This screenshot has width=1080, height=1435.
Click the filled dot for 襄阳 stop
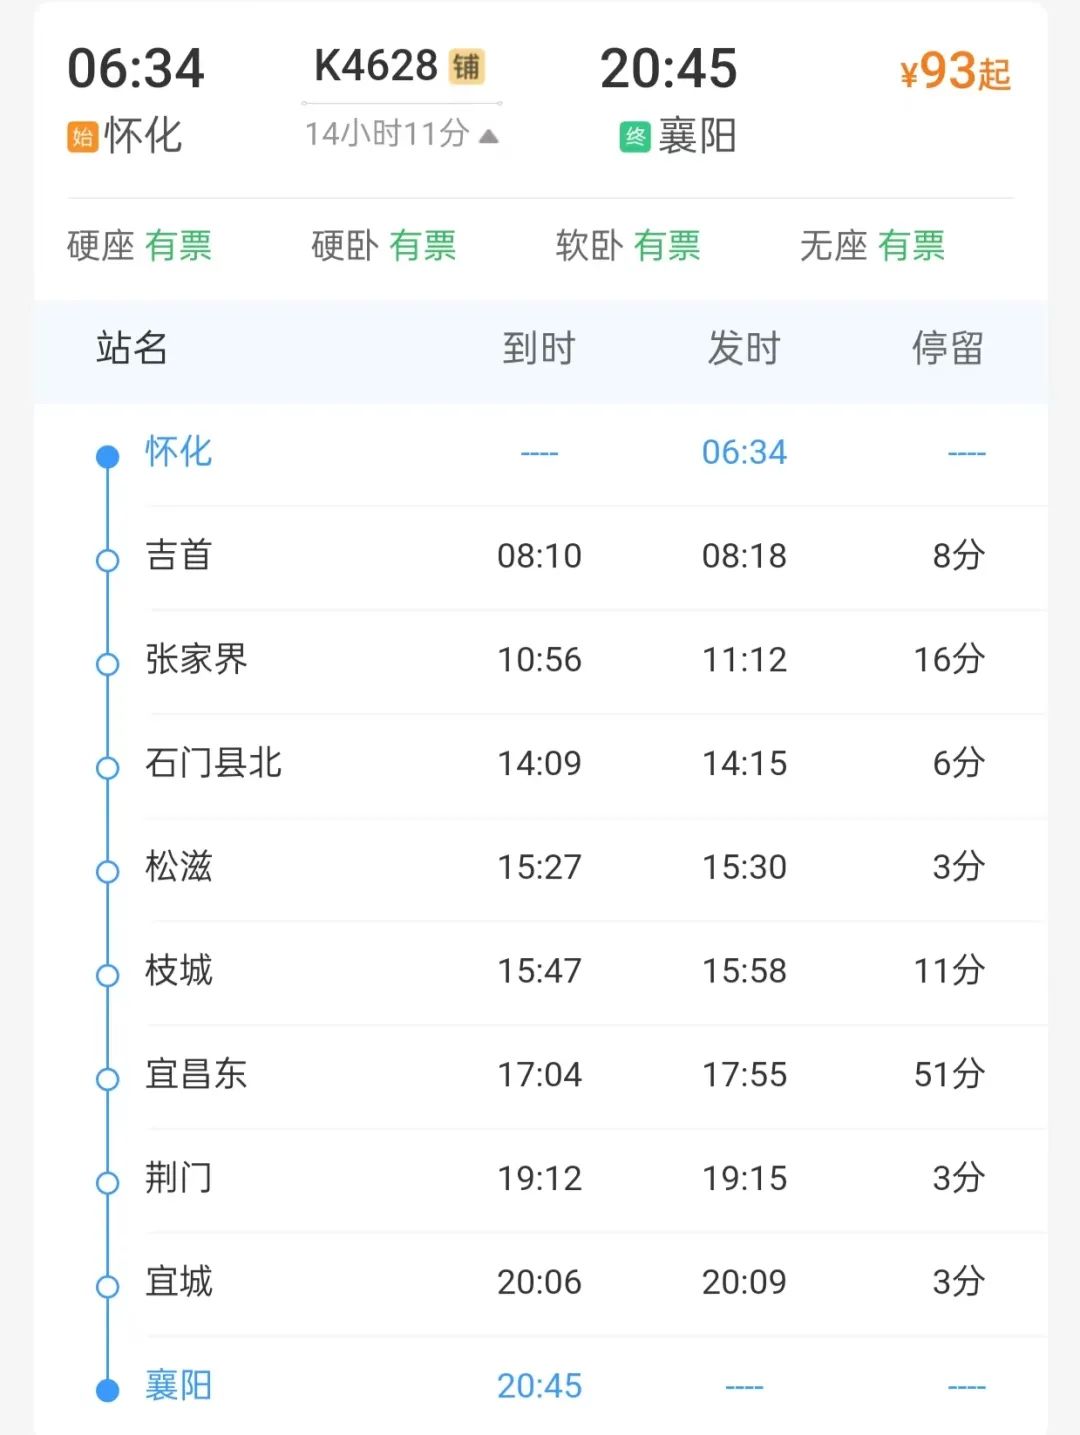(x=107, y=1390)
